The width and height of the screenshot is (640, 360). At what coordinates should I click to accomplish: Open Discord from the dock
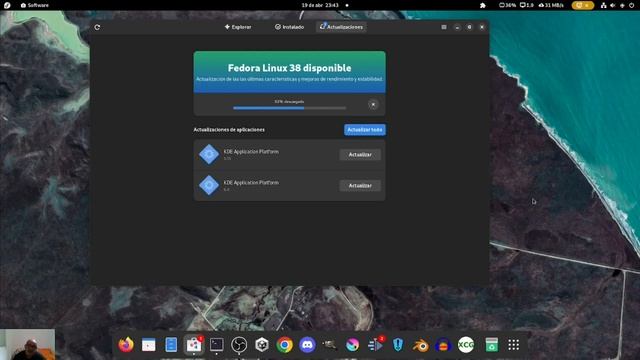point(307,345)
